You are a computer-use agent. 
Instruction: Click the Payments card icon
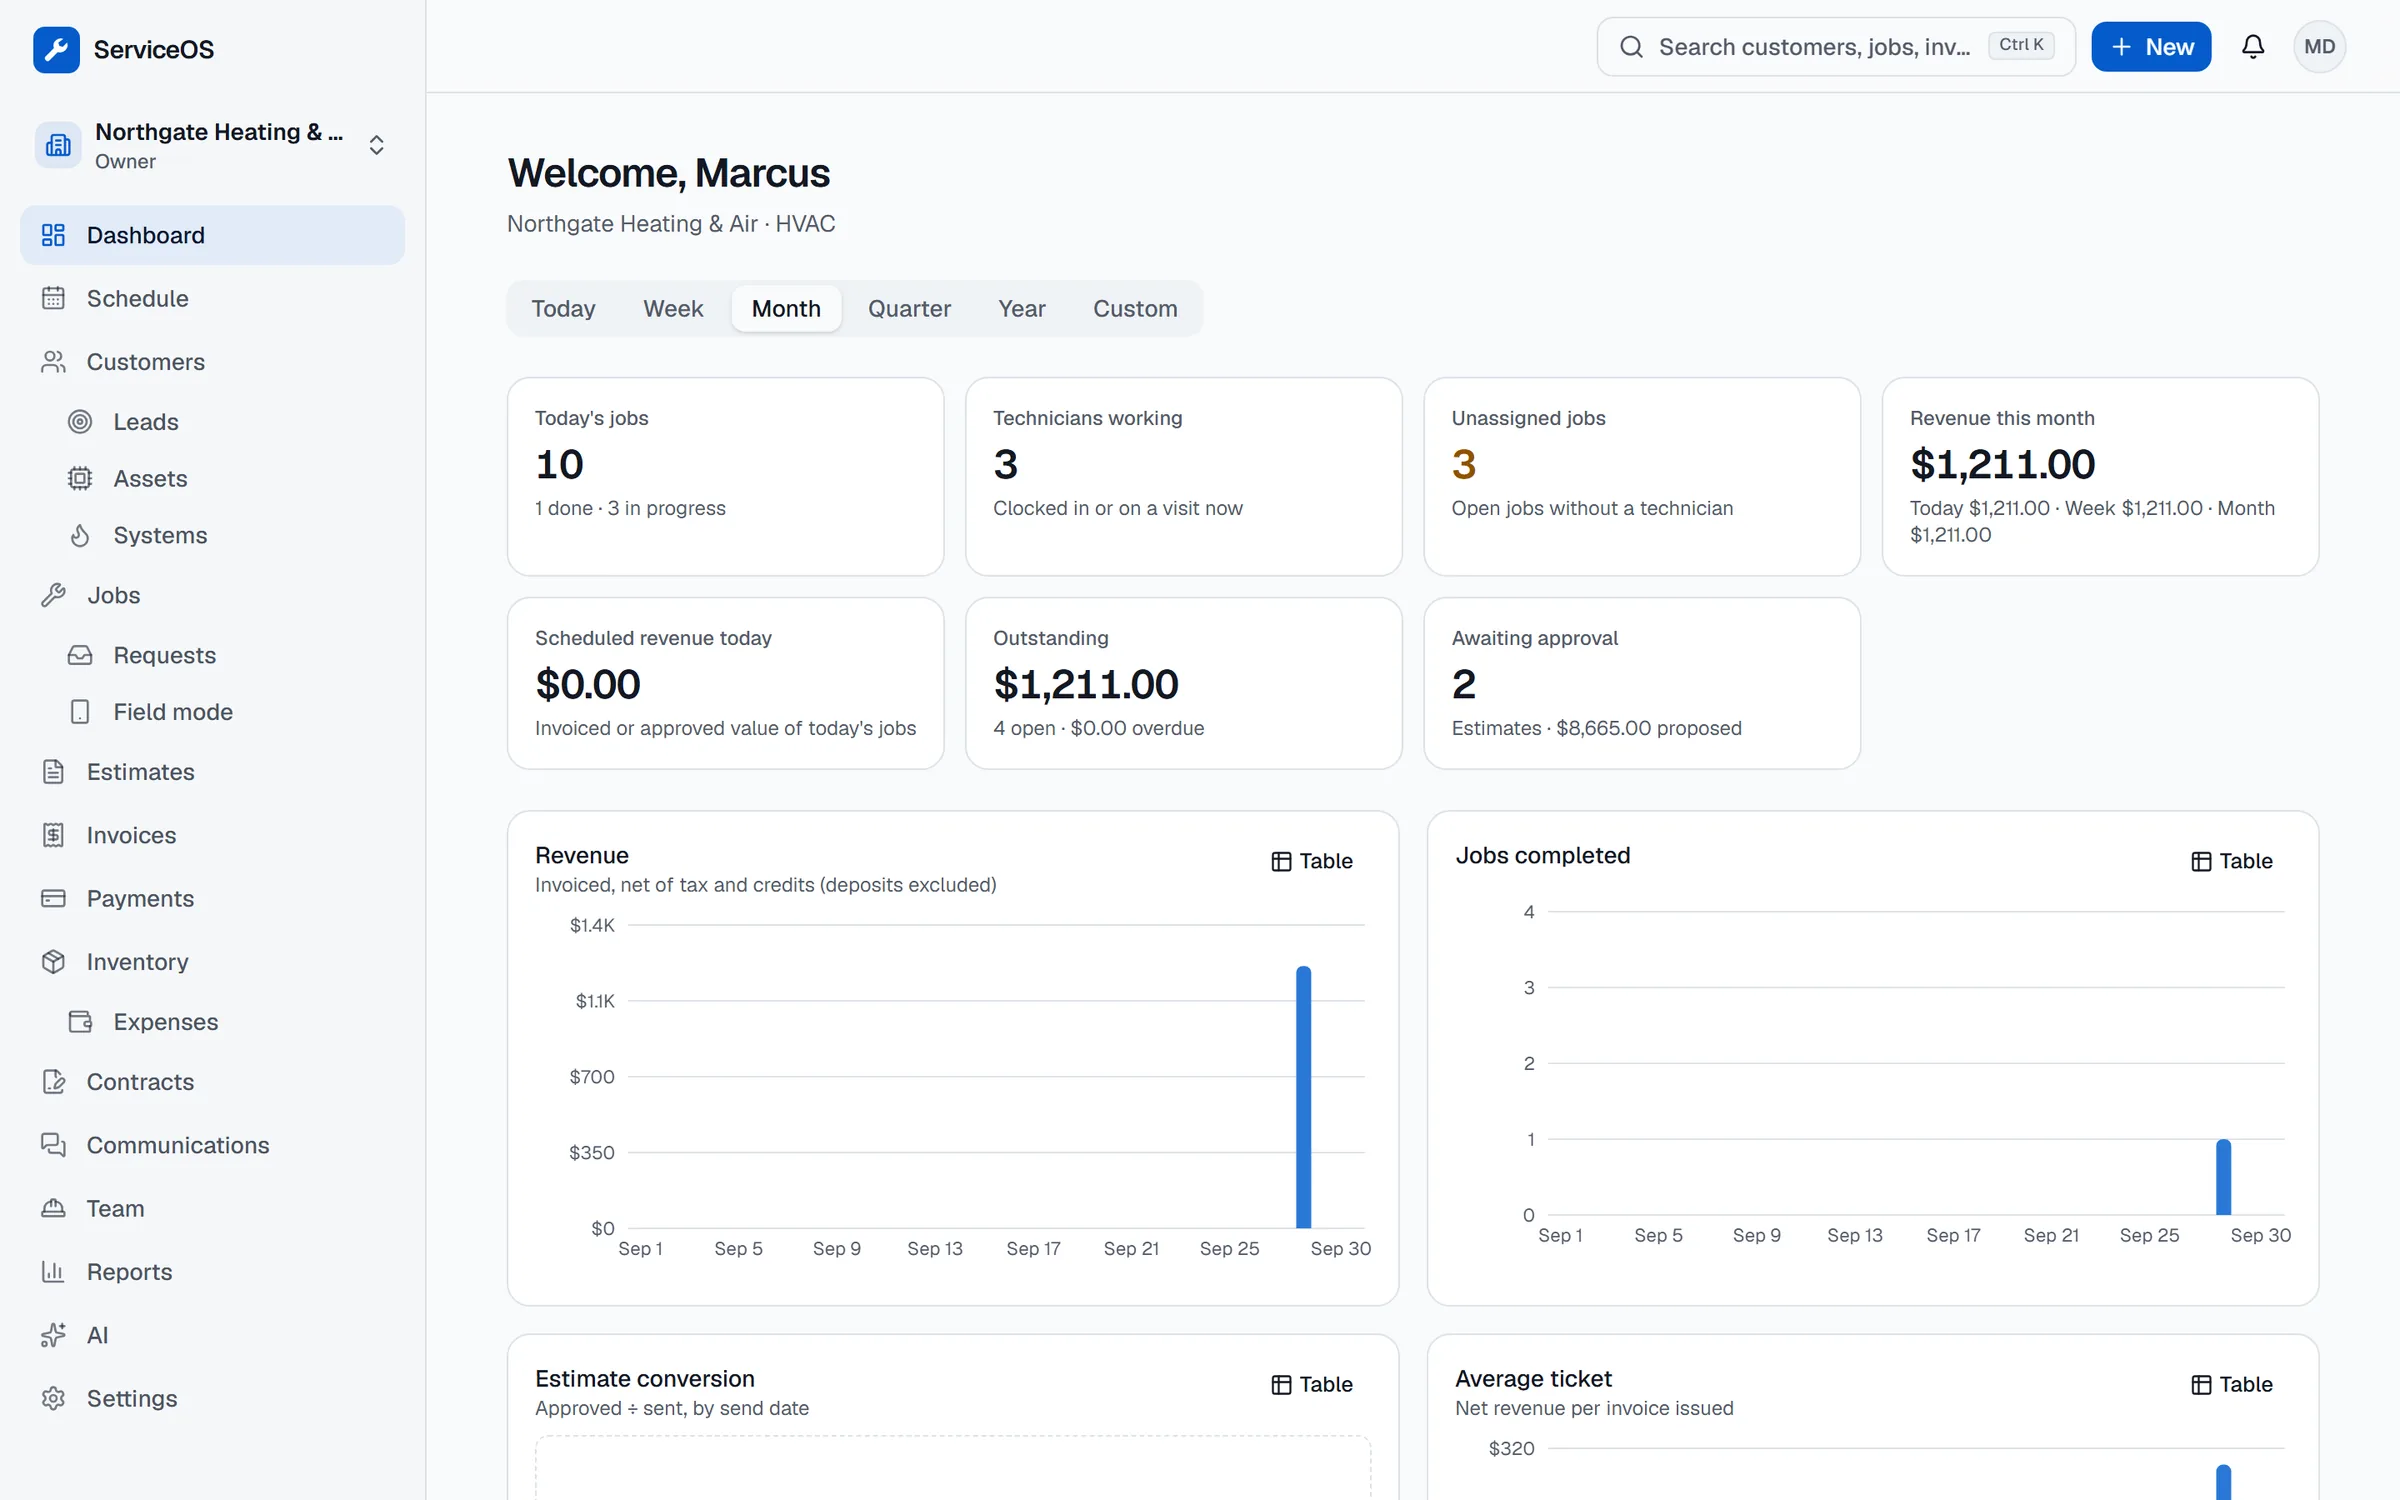click(x=53, y=898)
